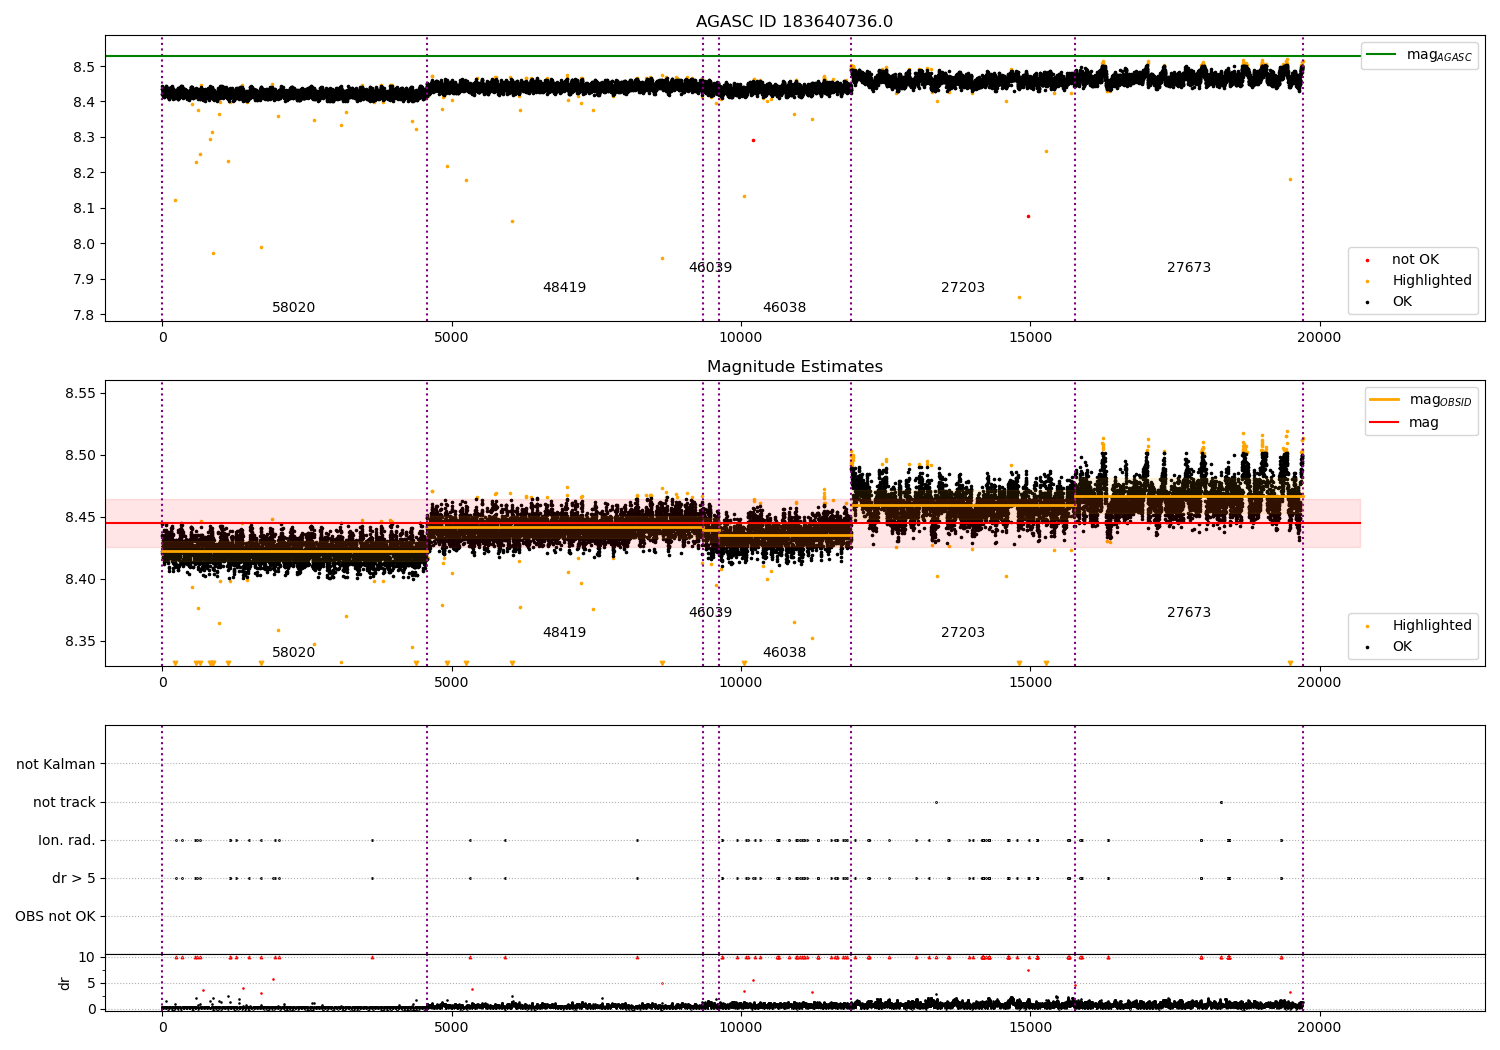Click the 'OBS not OK' row label
This screenshot has width=1500, height=1050.
point(55,917)
